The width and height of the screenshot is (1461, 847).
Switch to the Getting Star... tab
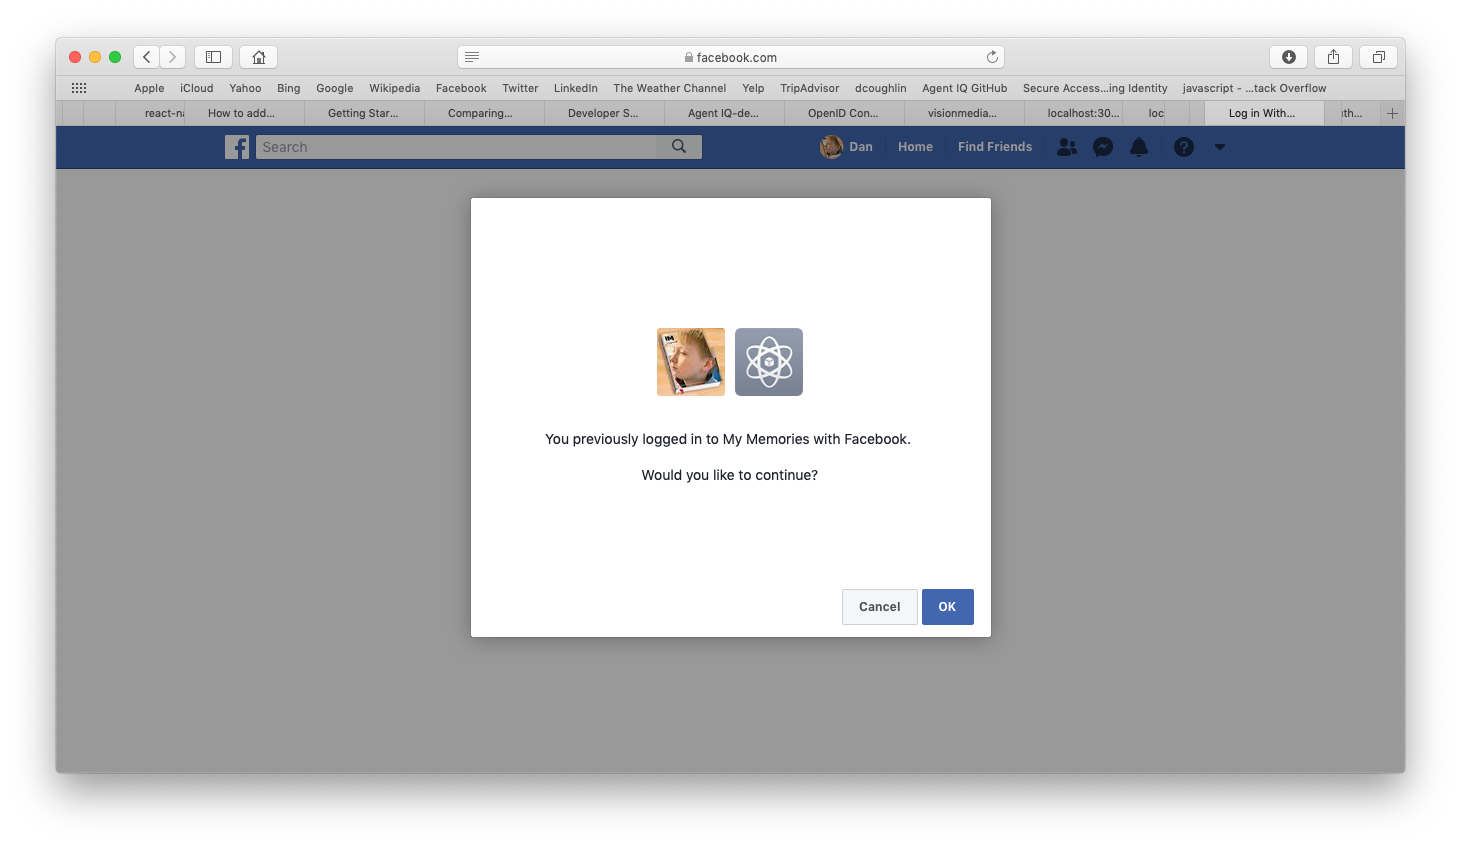(x=364, y=113)
